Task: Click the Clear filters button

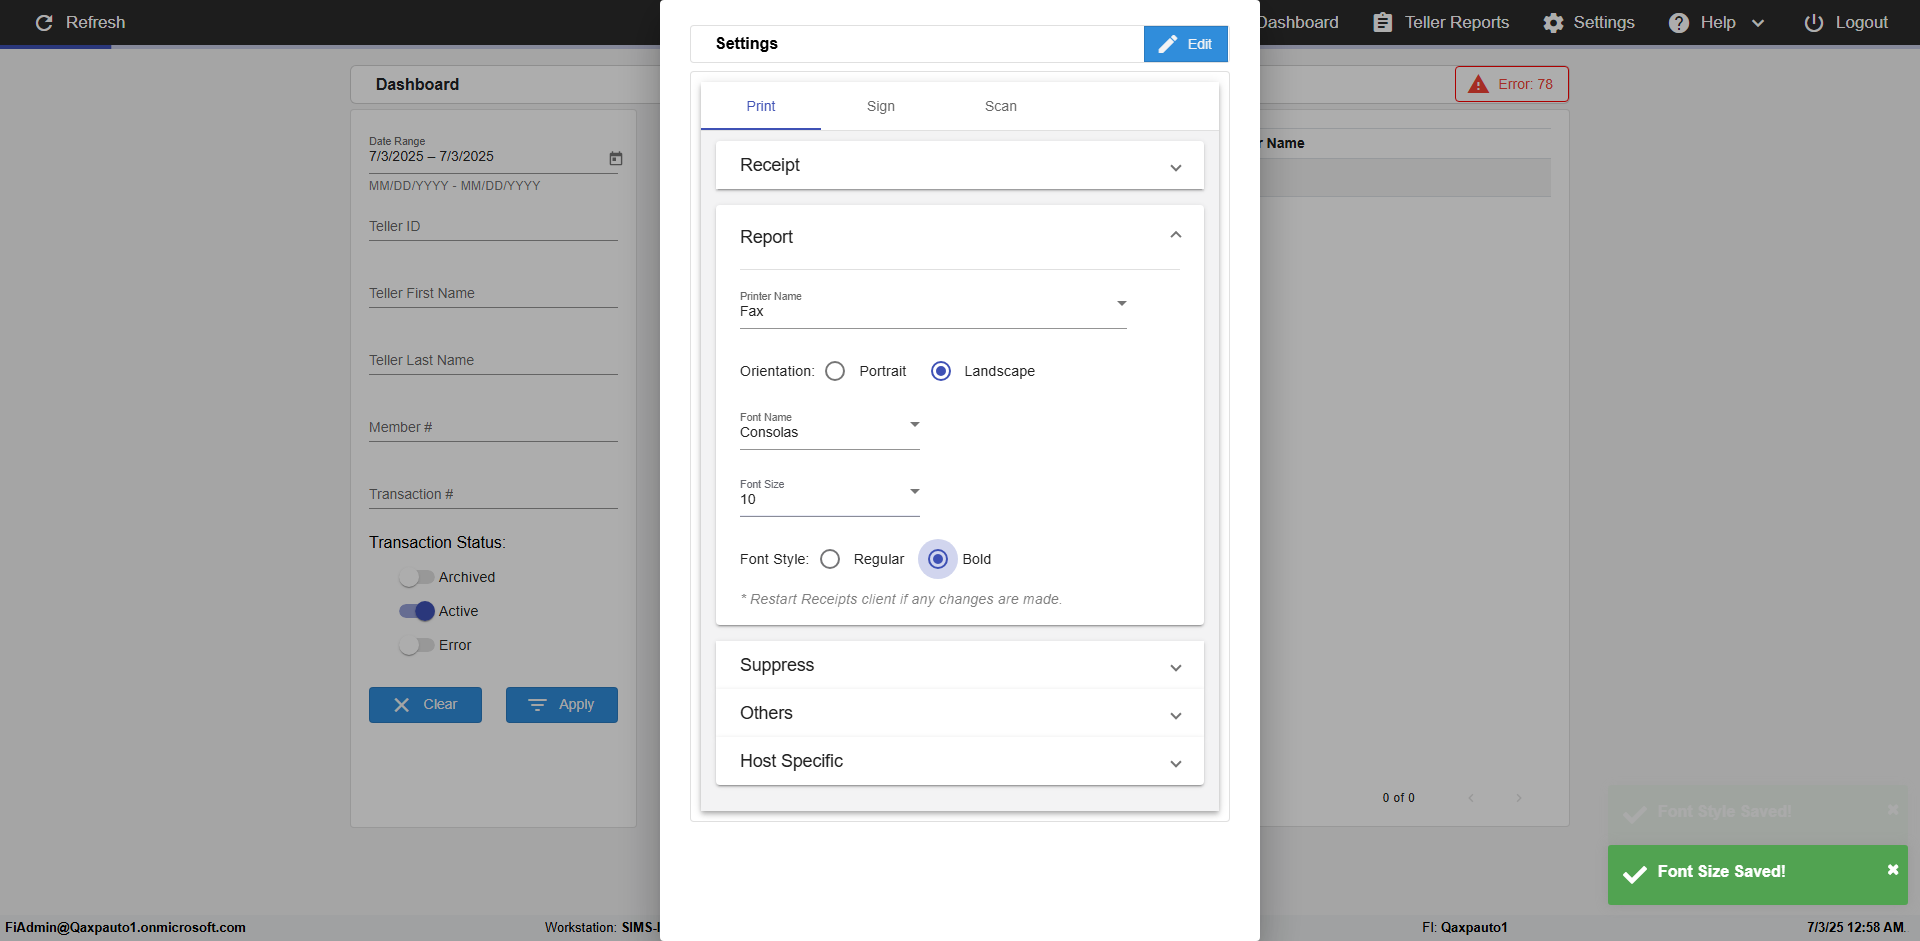Action: (x=425, y=705)
